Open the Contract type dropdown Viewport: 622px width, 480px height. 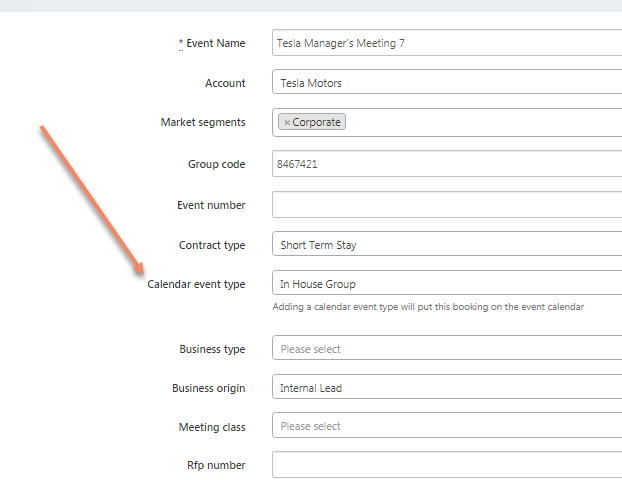coord(446,245)
